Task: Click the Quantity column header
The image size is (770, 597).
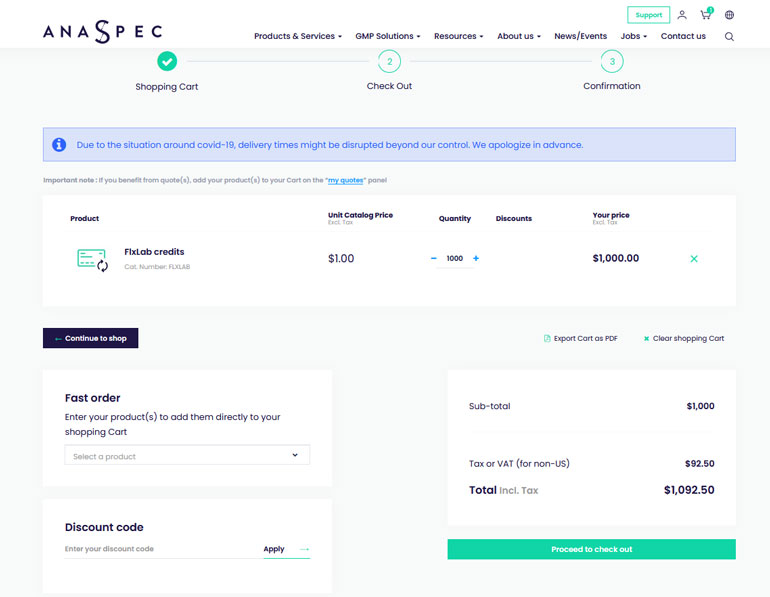Action: pyautogui.click(x=455, y=218)
